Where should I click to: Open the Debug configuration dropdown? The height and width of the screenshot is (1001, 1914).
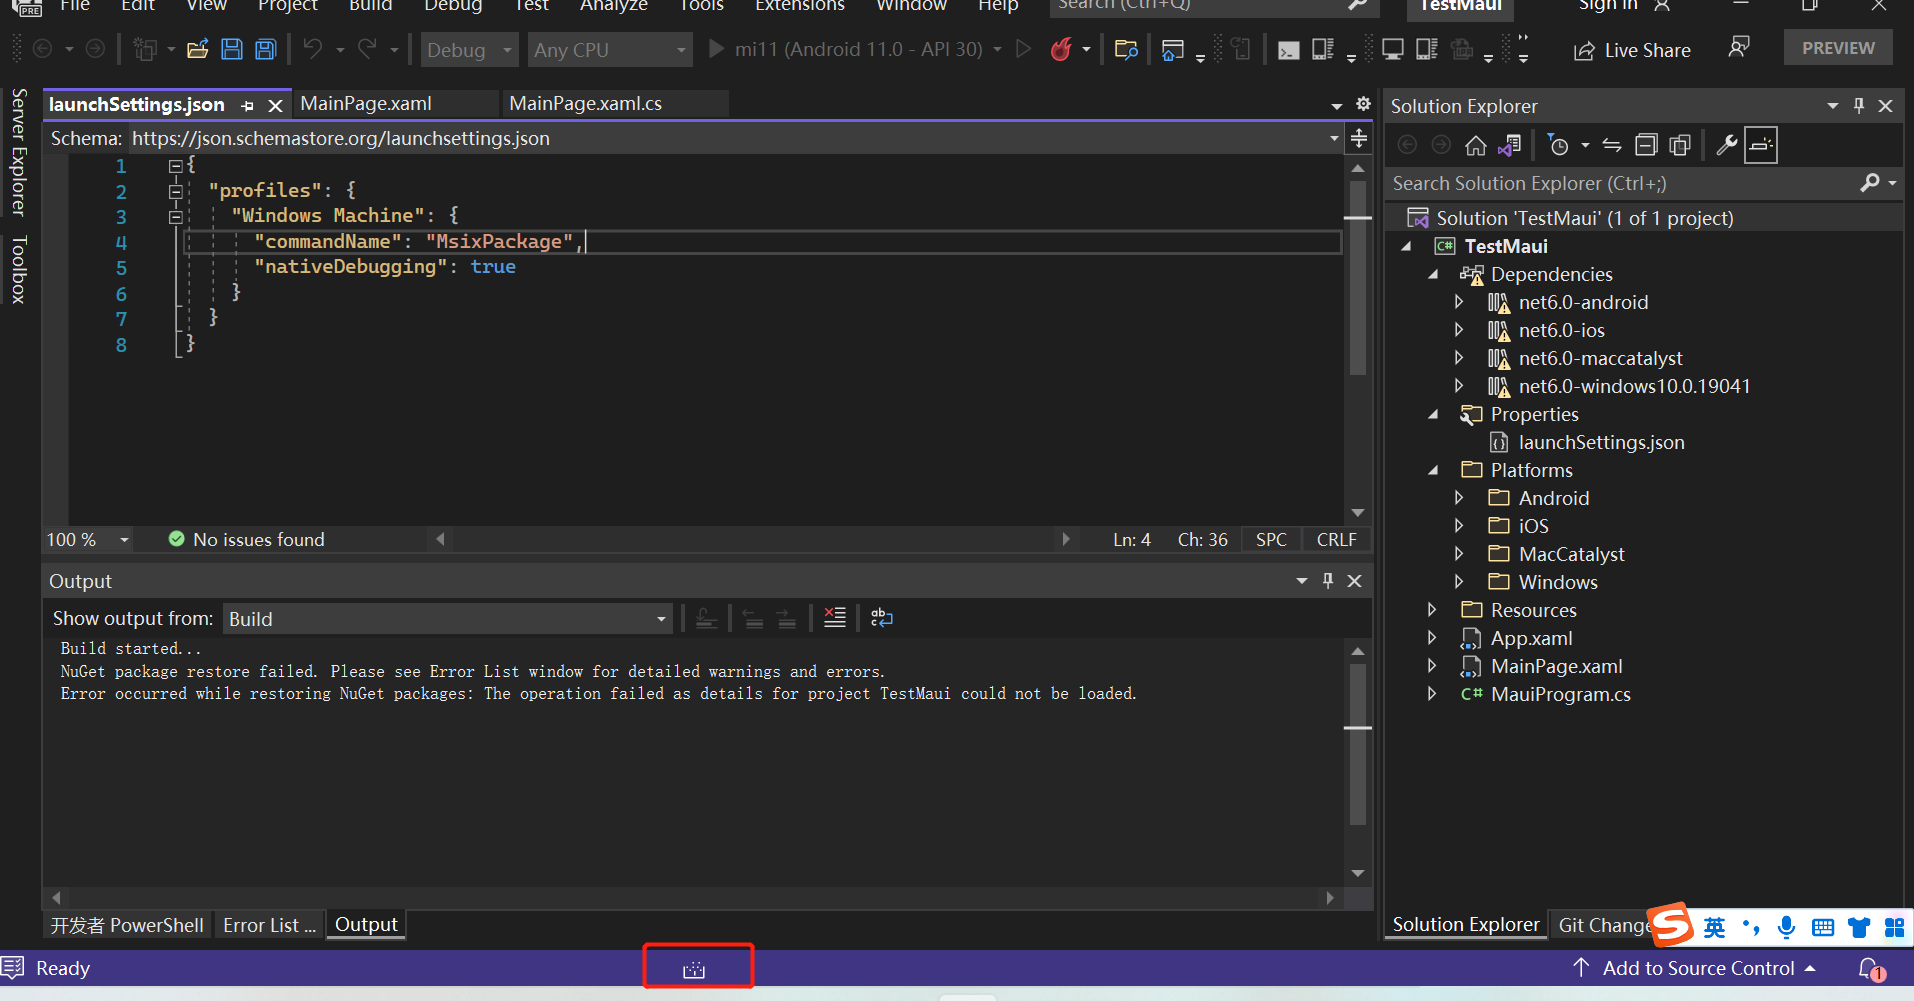469,50
